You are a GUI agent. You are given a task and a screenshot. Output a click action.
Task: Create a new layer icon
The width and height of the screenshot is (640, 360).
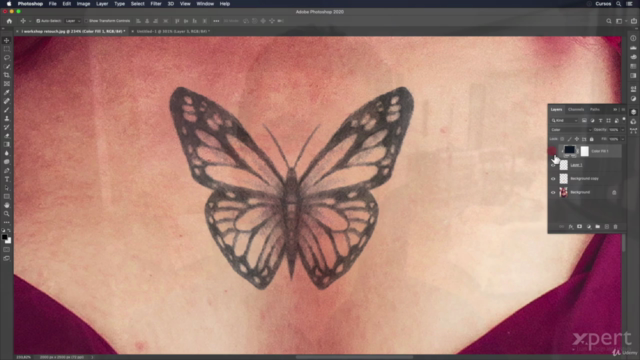[607, 227]
